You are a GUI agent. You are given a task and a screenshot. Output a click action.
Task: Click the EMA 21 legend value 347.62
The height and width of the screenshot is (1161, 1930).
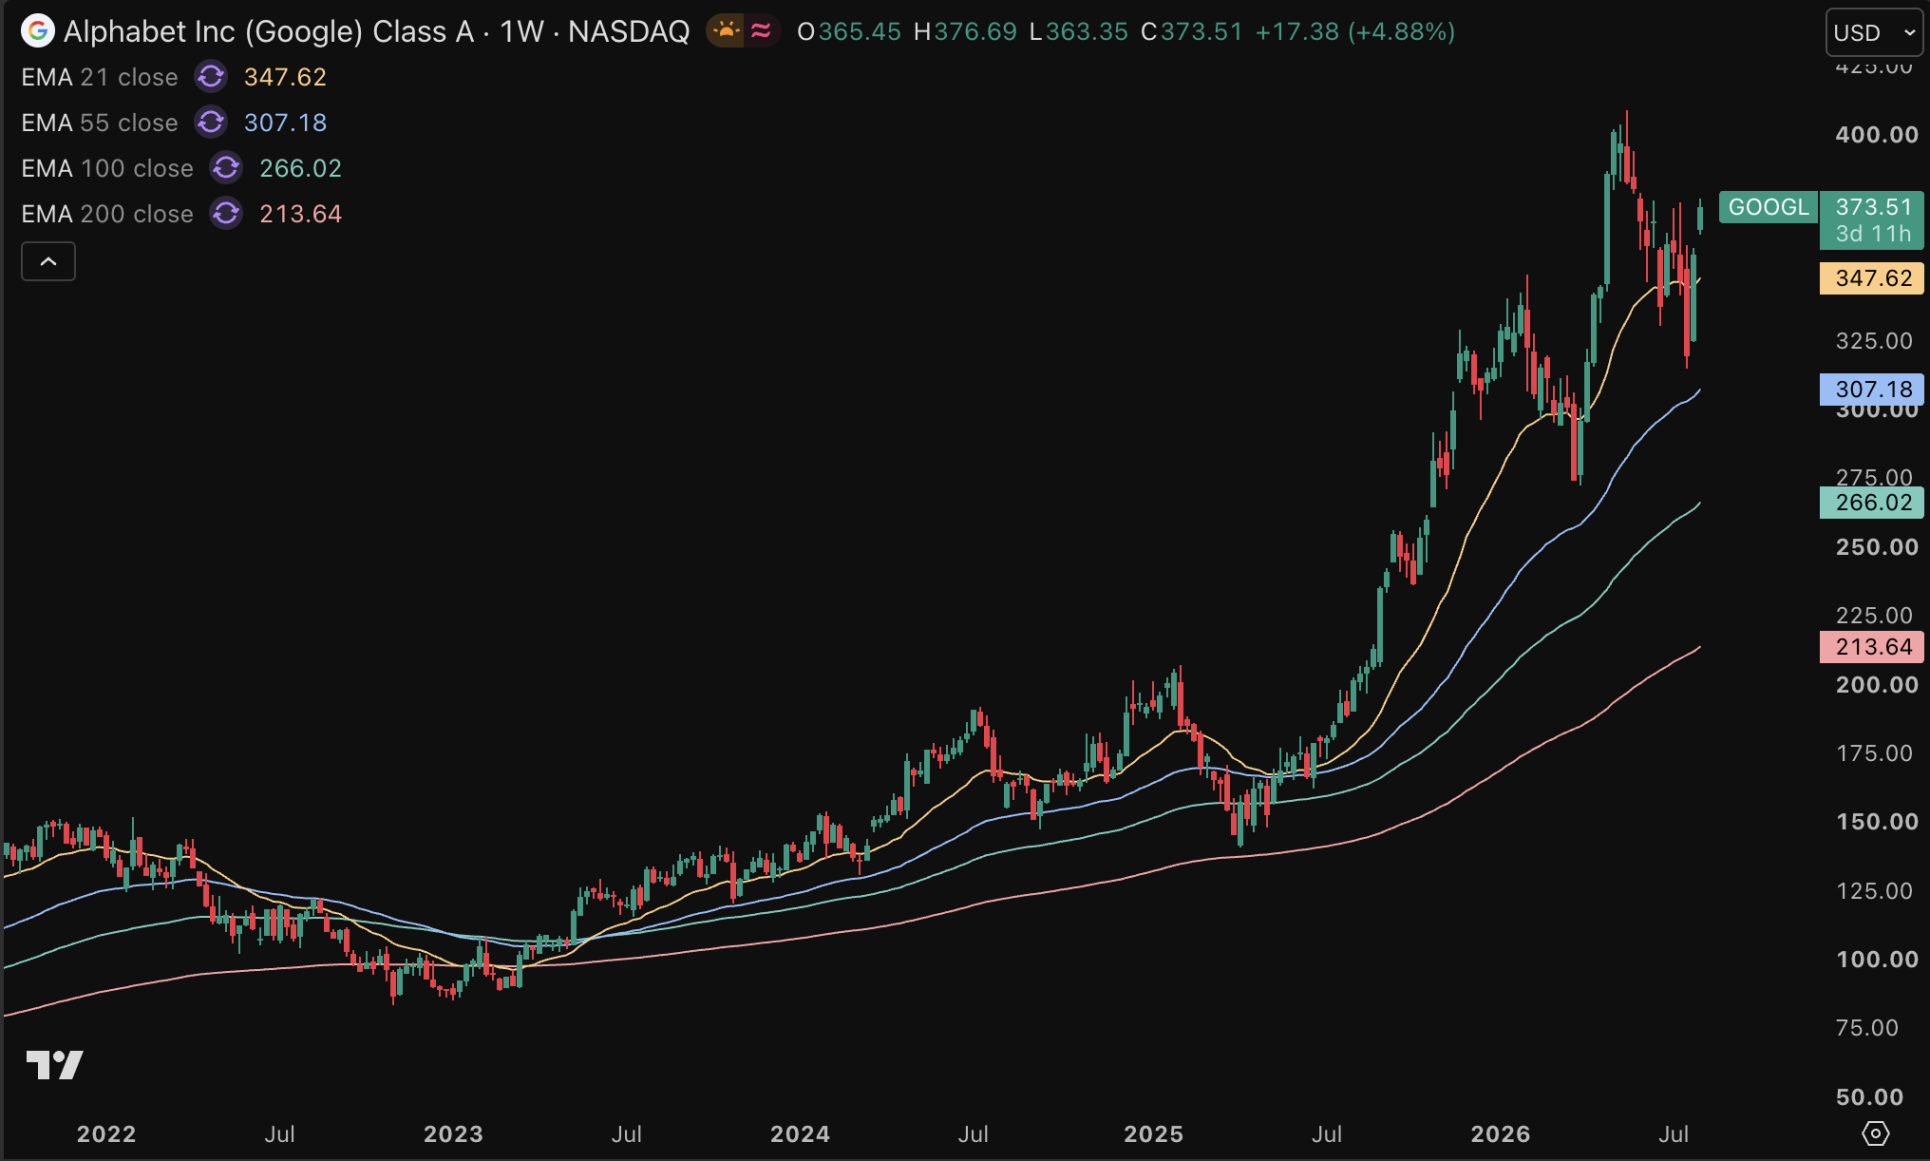coord(285,77)
